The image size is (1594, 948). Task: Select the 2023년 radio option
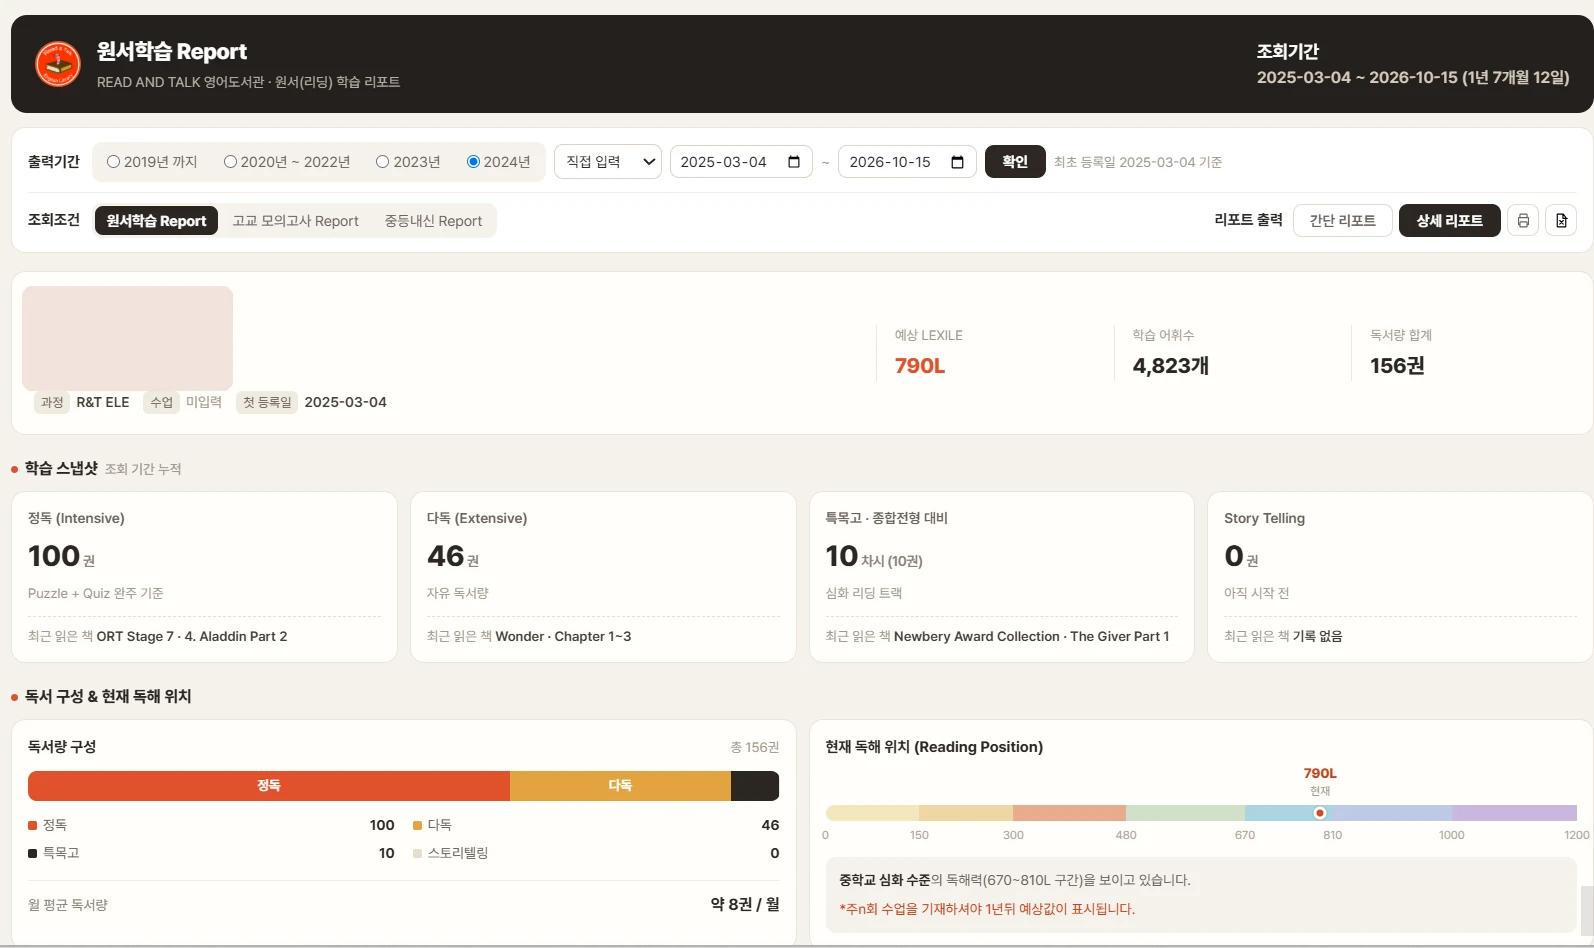pos(408,162)
